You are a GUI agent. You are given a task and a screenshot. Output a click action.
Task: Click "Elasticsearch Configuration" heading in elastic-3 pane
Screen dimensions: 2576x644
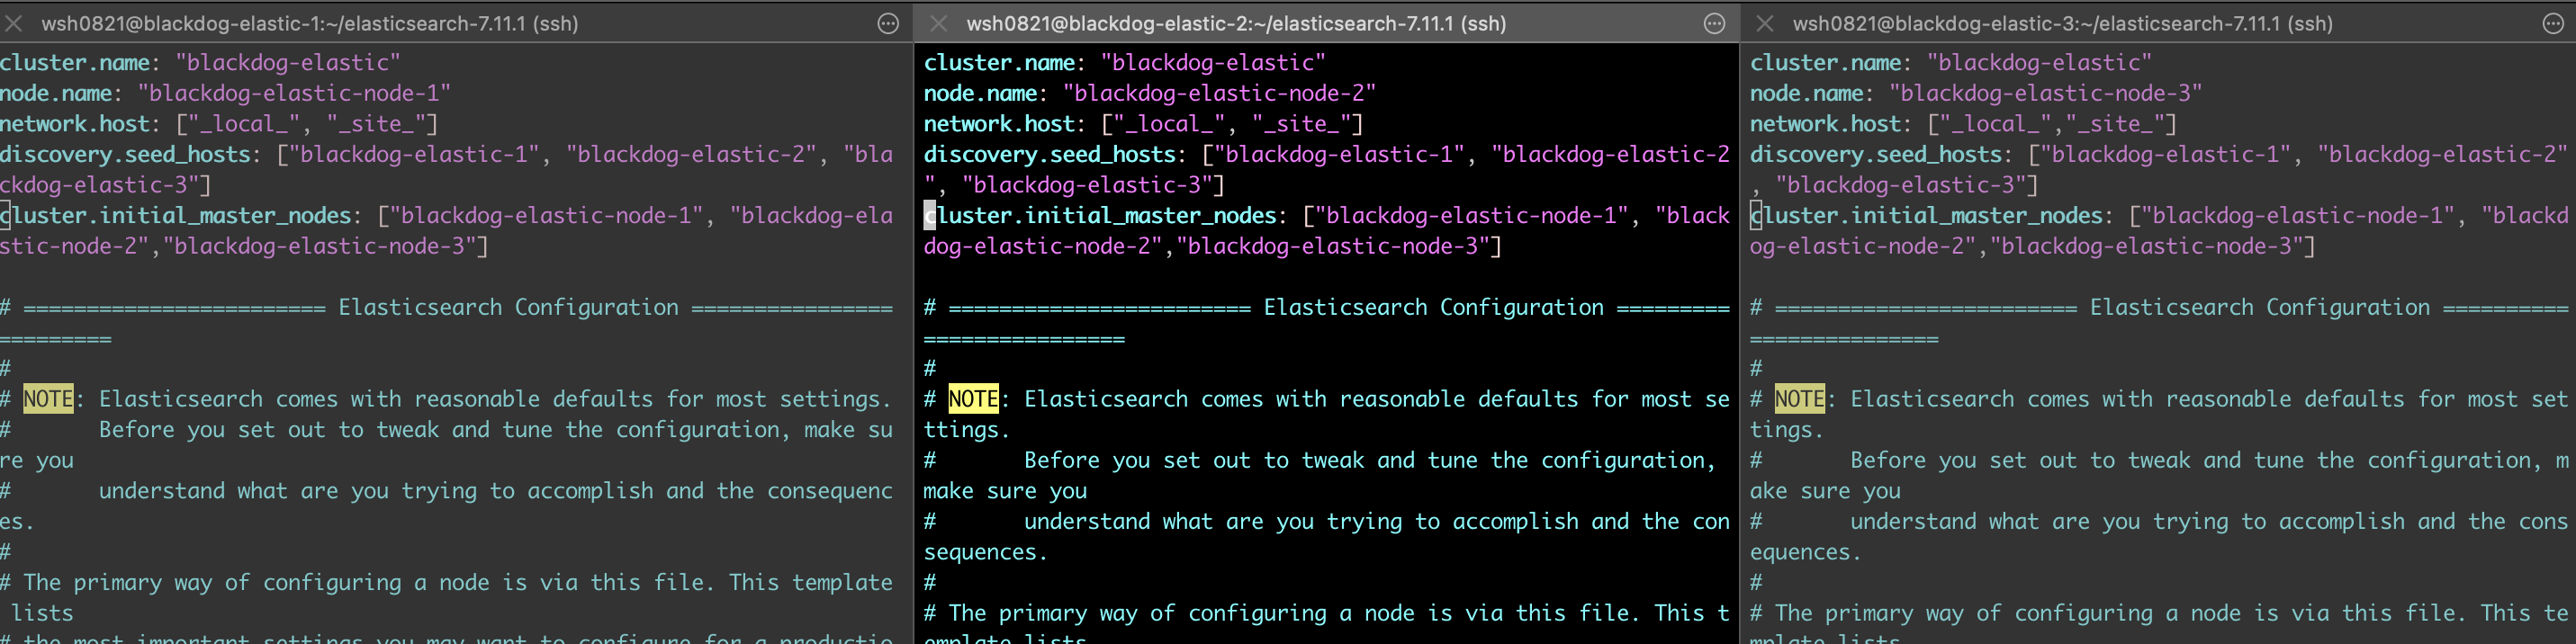2259,307
